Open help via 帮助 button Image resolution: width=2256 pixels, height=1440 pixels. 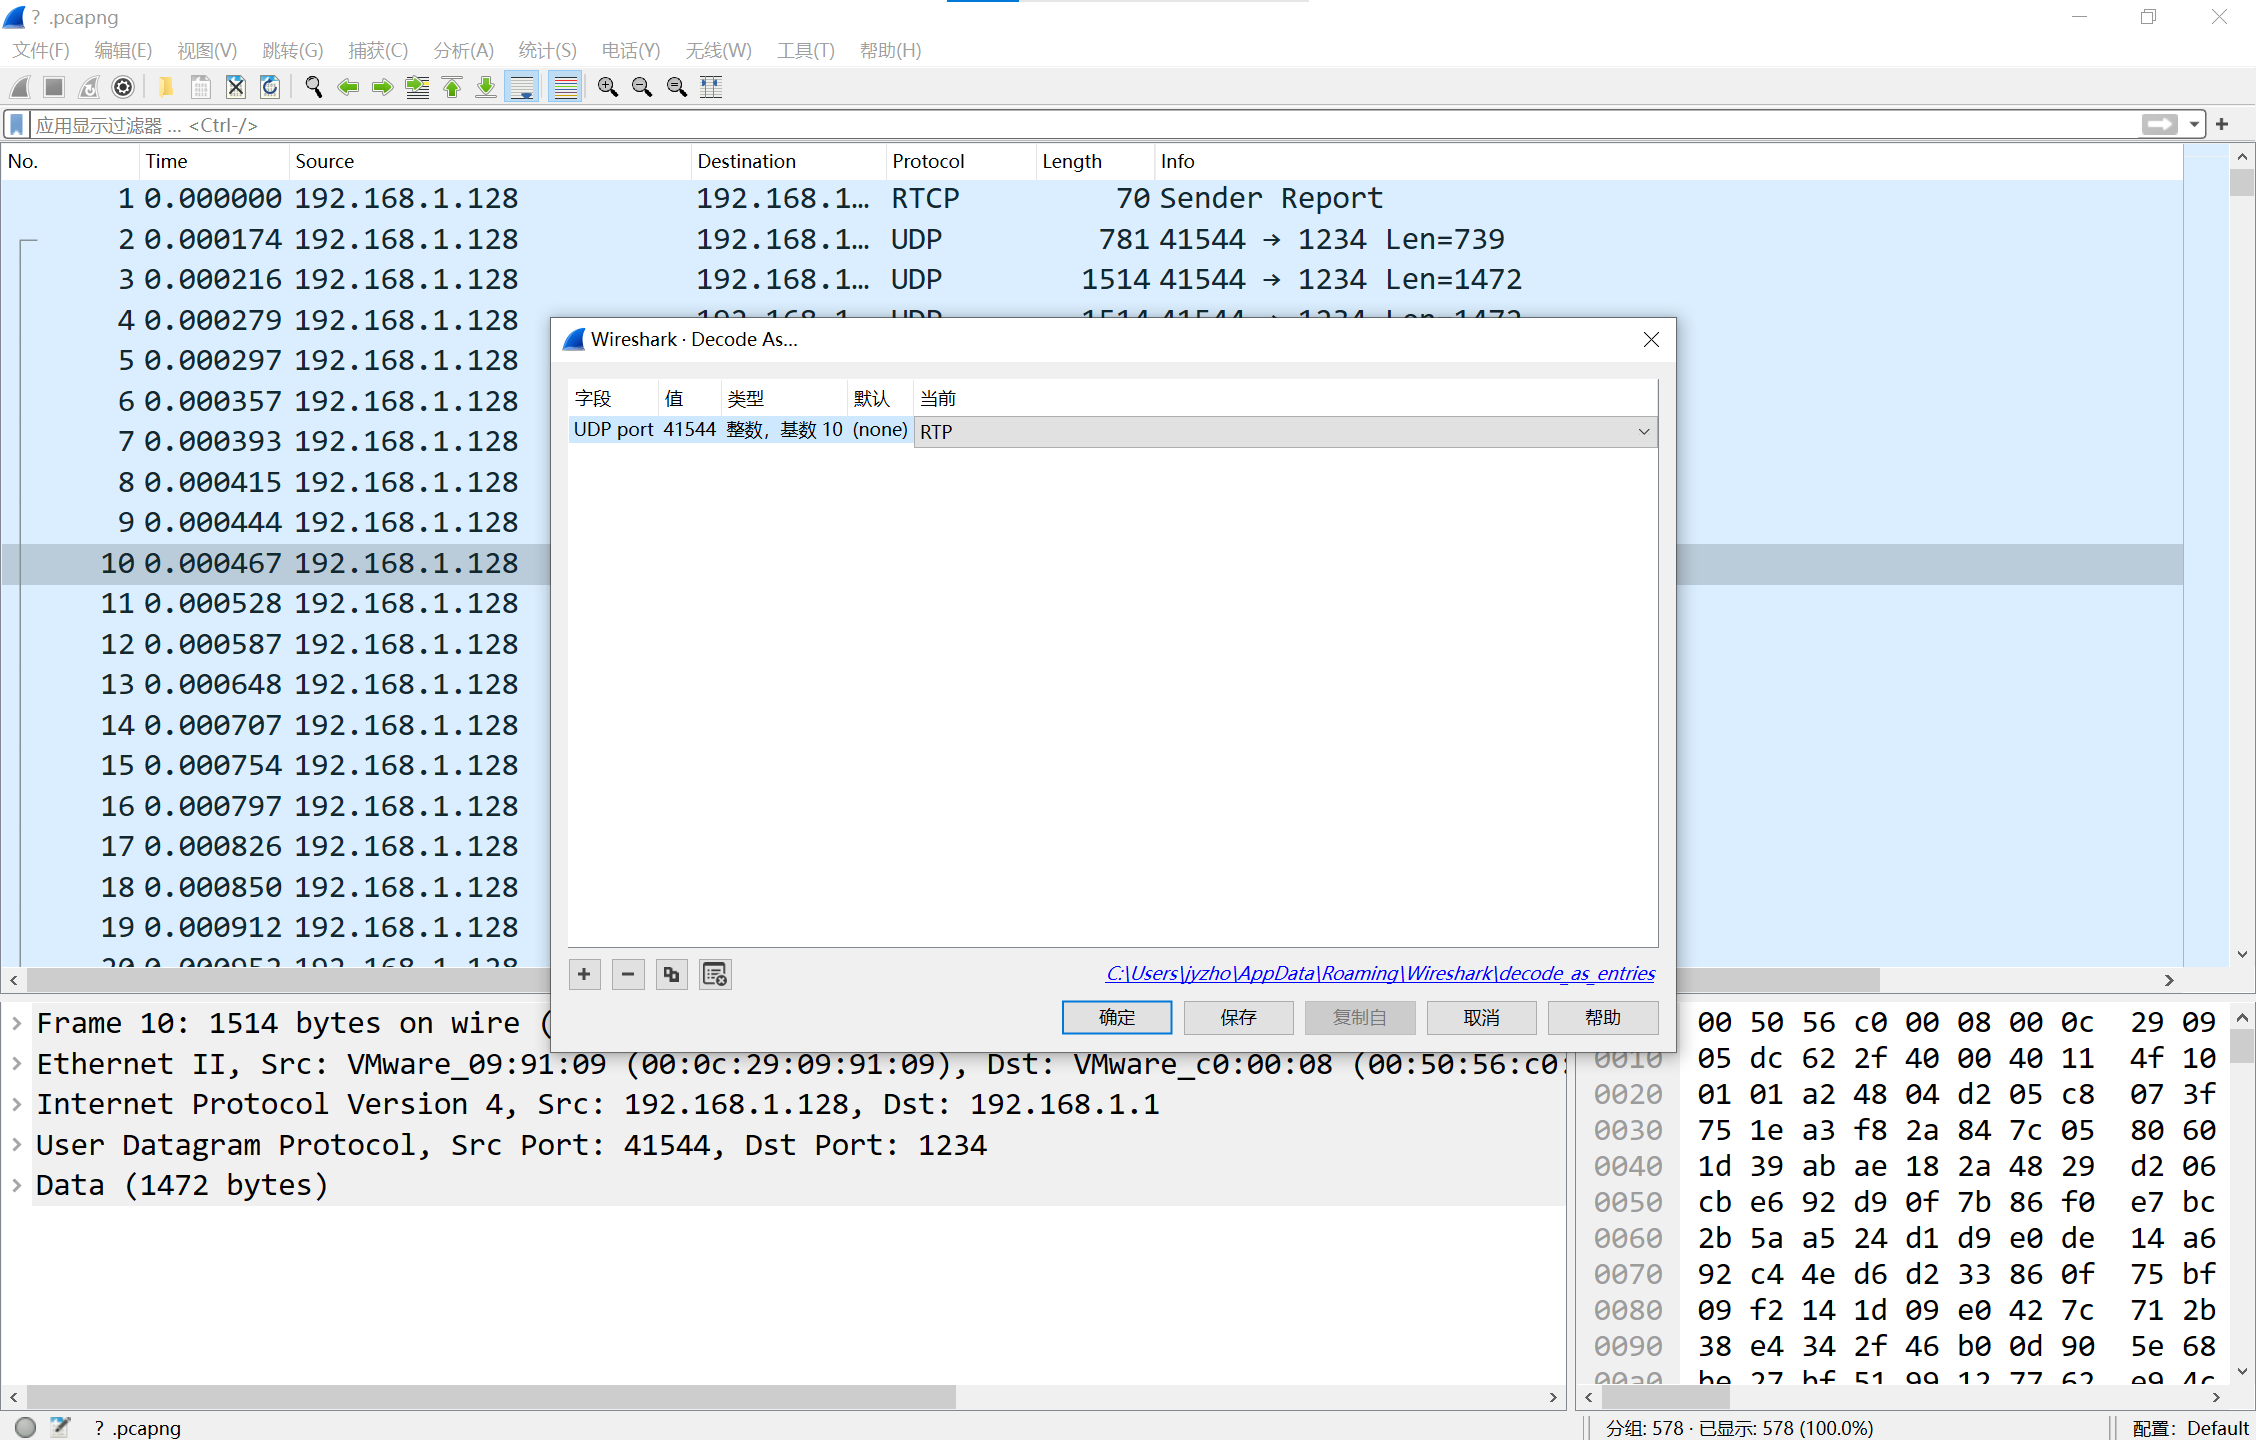[x=1603, y=1018]
